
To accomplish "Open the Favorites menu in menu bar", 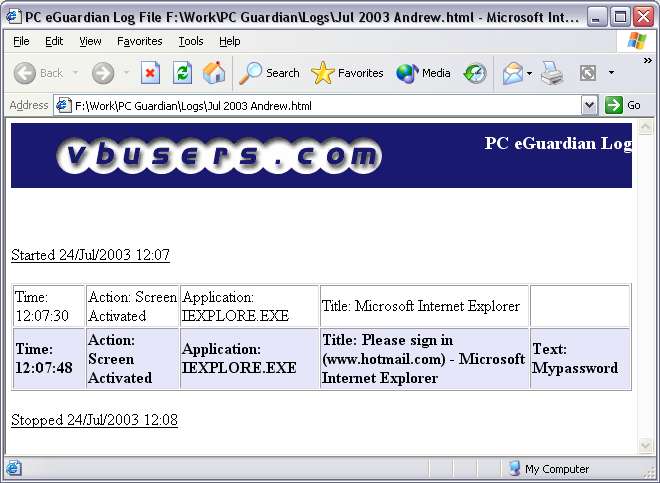I will [139, 41].
